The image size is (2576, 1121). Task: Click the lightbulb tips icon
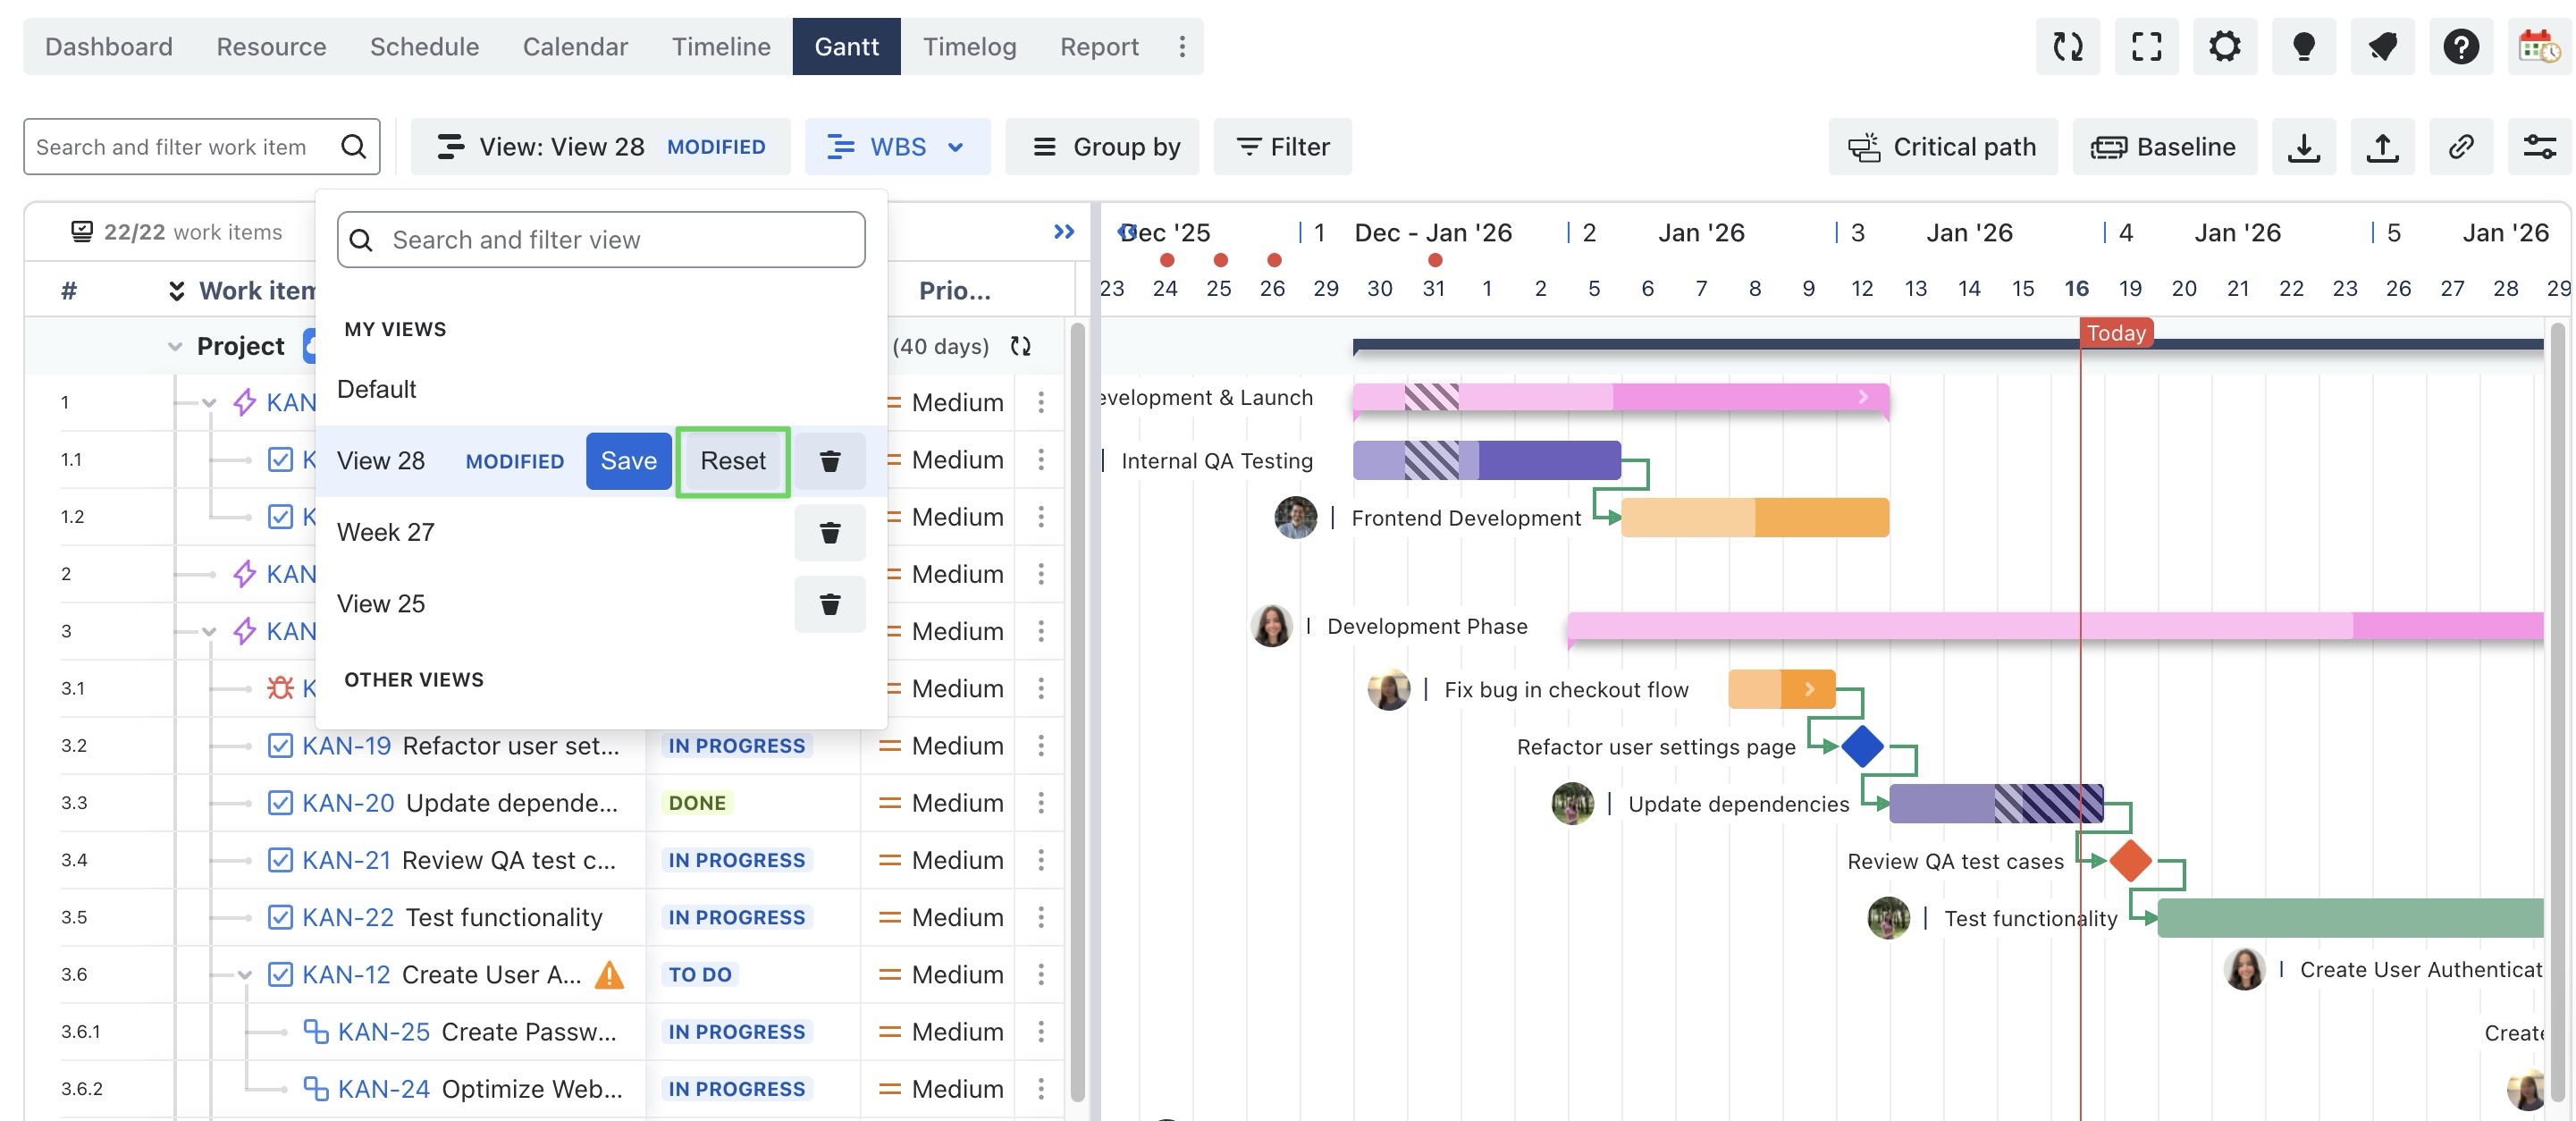(2303, 46)
